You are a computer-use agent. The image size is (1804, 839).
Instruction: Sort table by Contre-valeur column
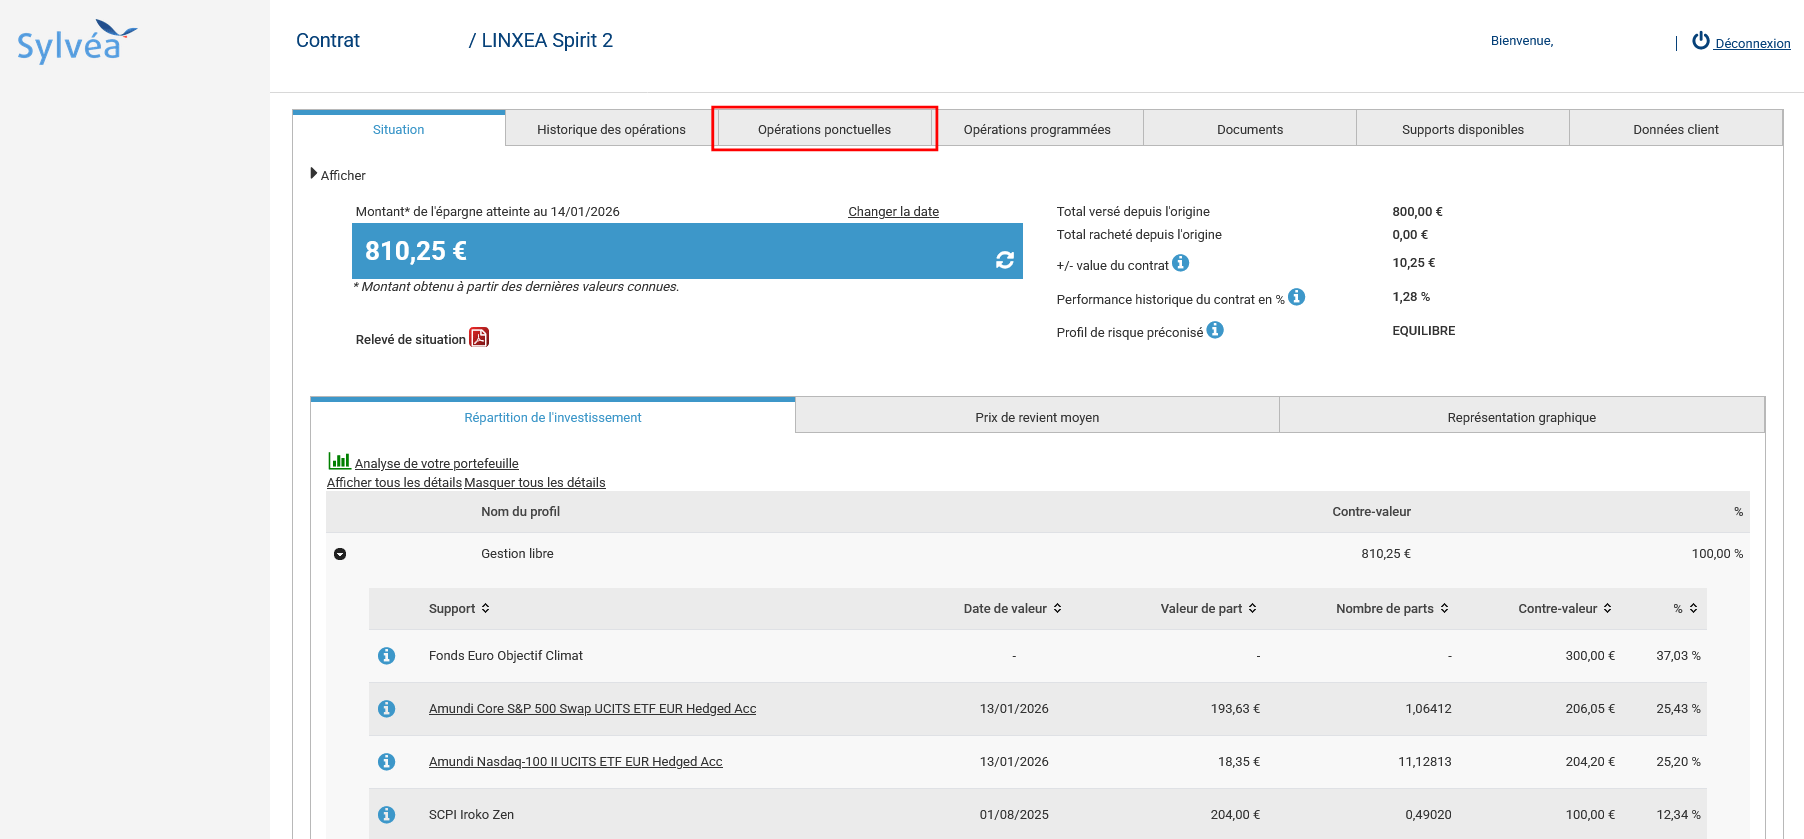(x=1564, y=609)
